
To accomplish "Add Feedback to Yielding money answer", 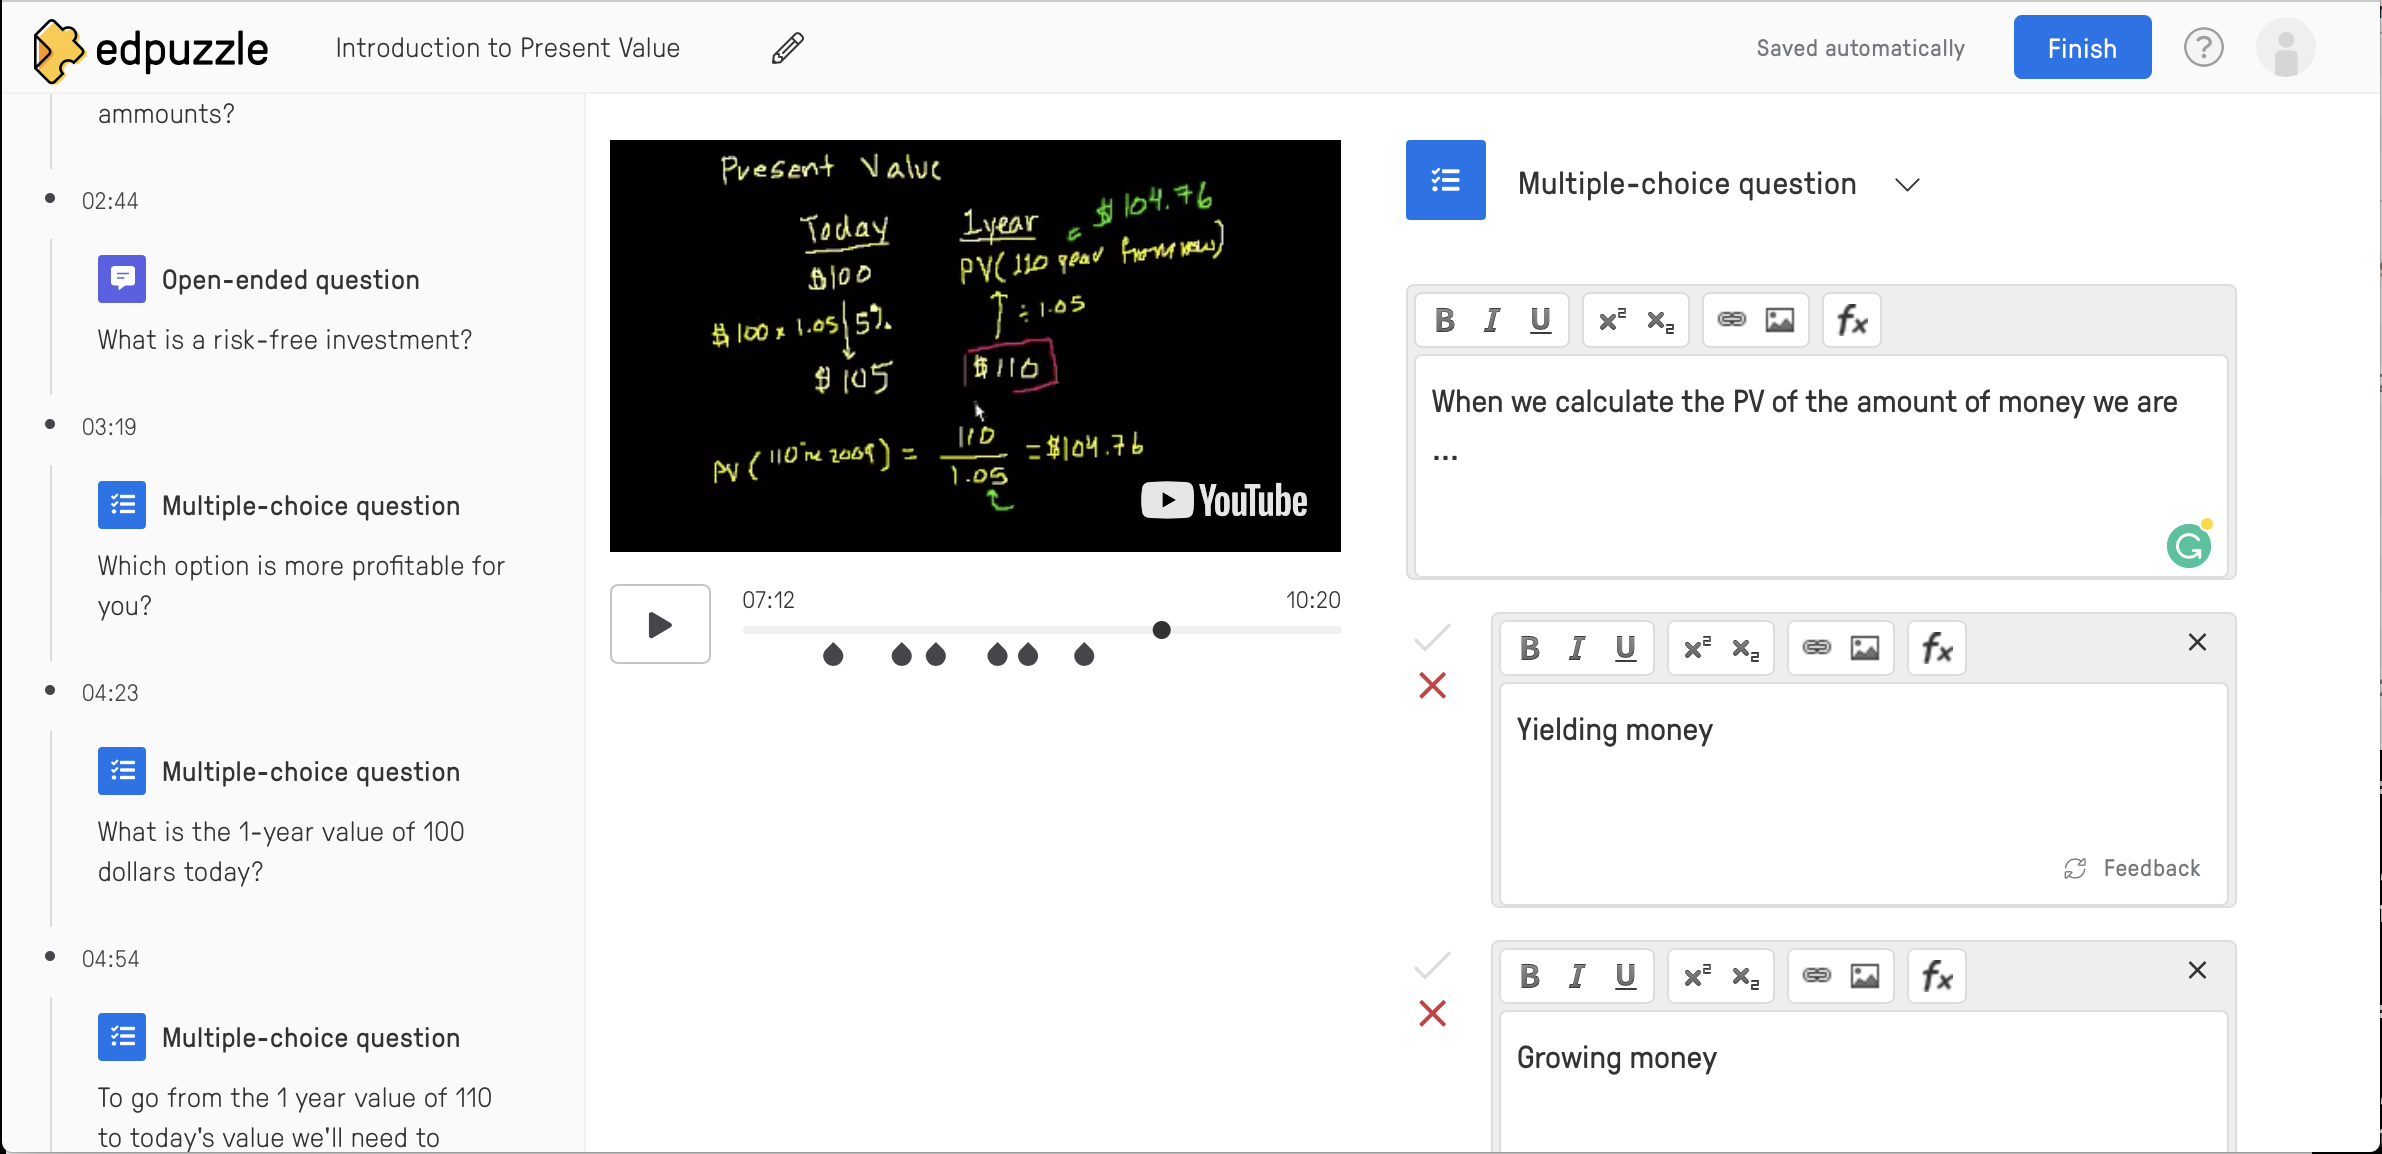I will click(2132, 868).
